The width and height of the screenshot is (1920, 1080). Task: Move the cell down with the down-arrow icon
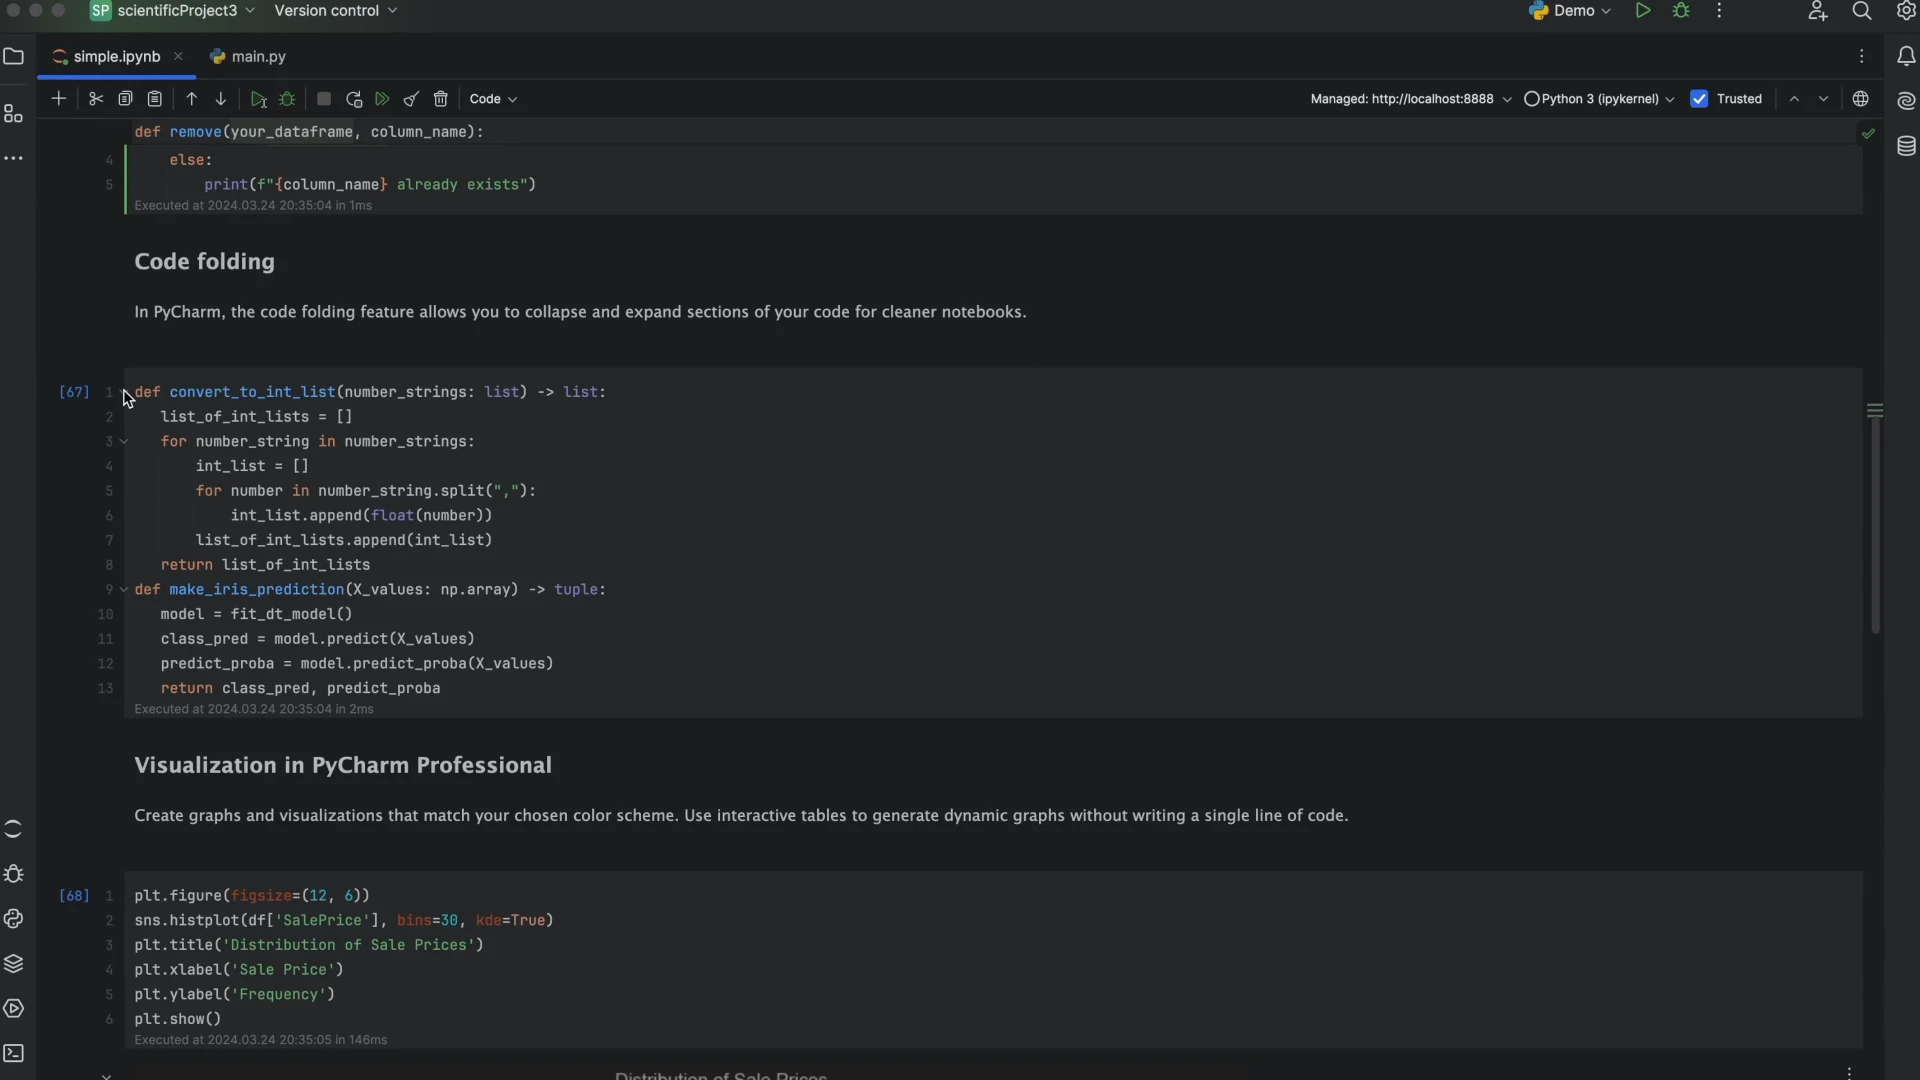point(221,99)
